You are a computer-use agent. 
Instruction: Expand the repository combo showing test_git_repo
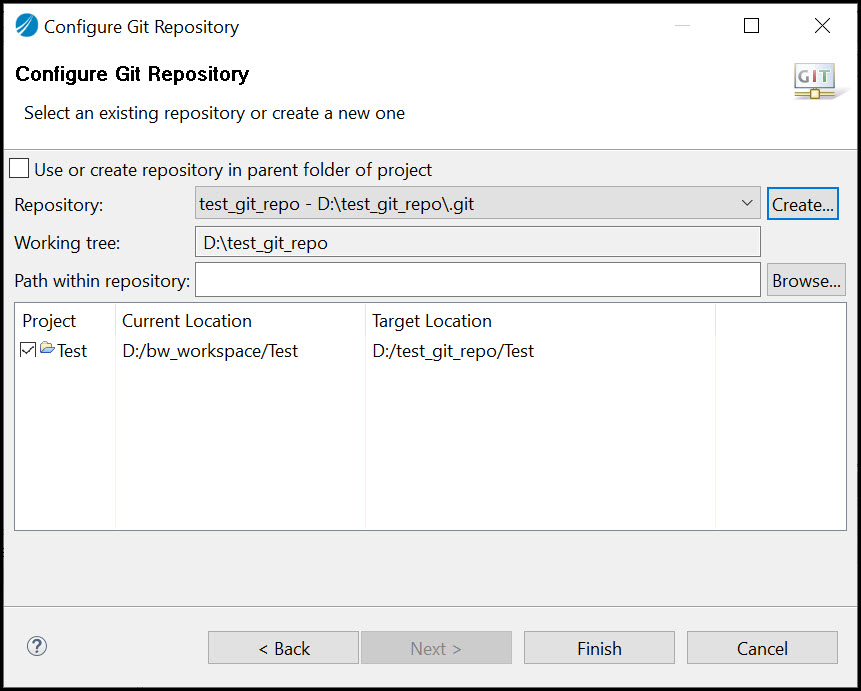(x=747, y=203)
